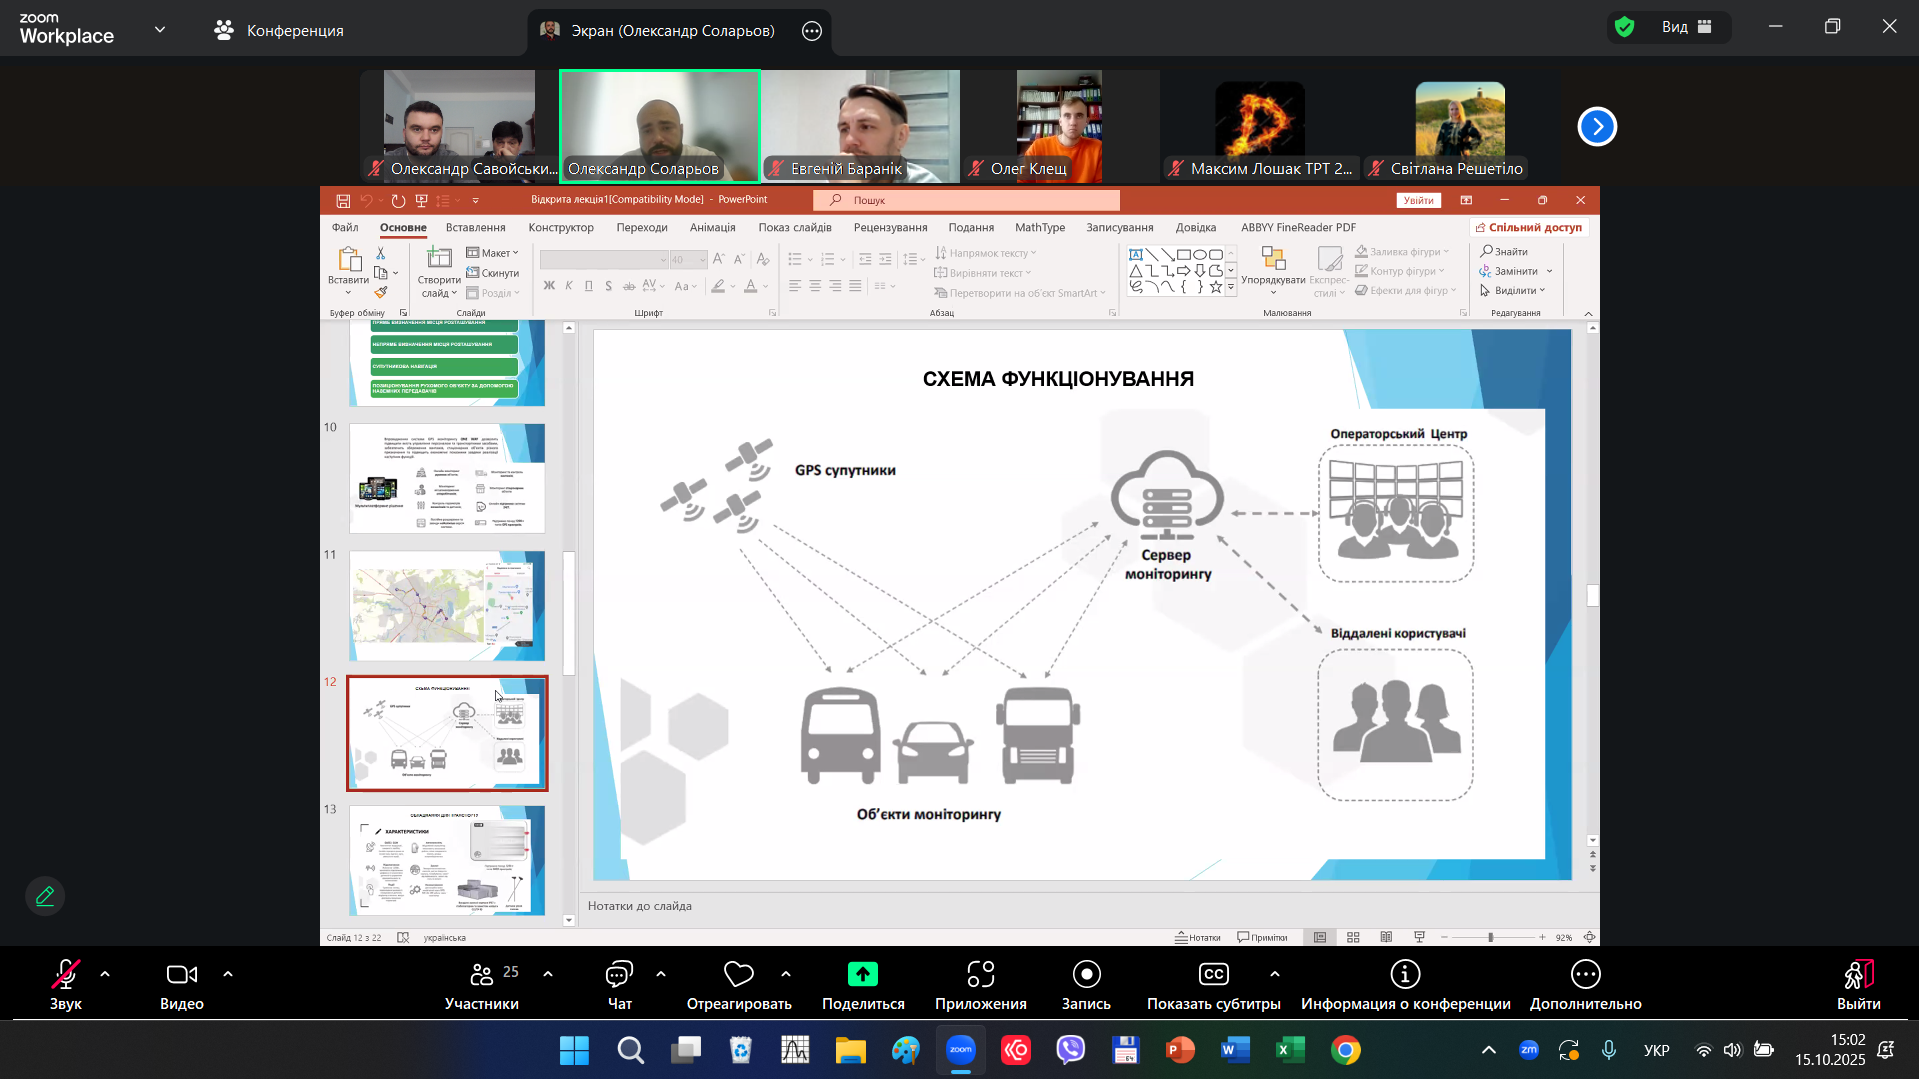Unmute microphone with the Sound button
Image resolution: width=1919 pixels, height=1079 pixels.
(66, 985)
